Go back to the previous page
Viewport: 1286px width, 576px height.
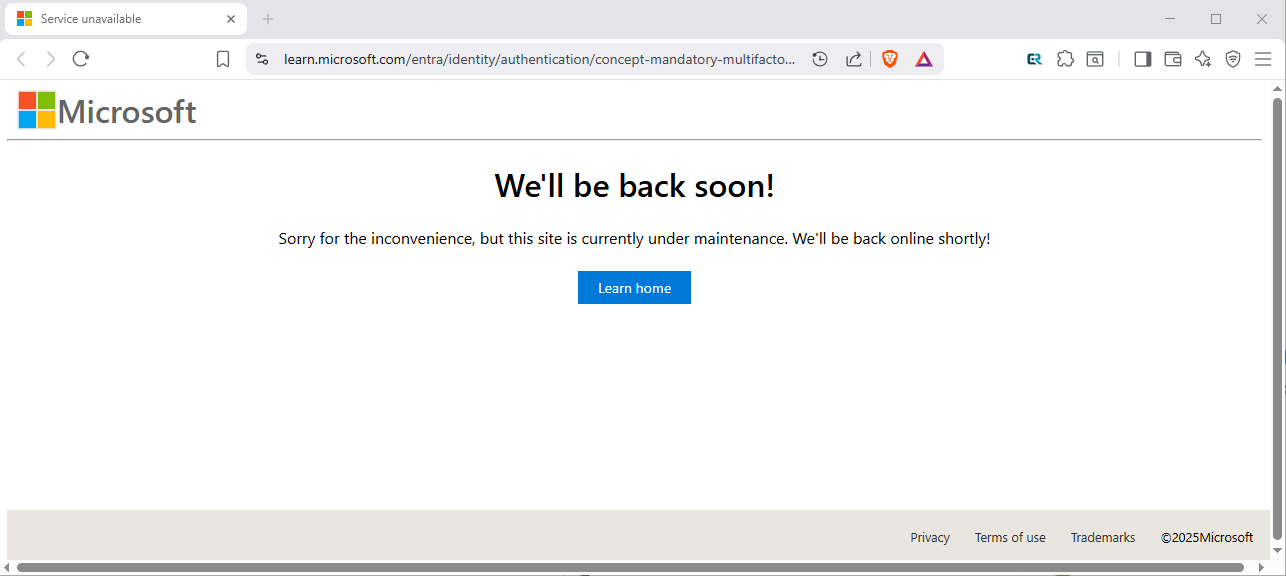click(22, 59)
